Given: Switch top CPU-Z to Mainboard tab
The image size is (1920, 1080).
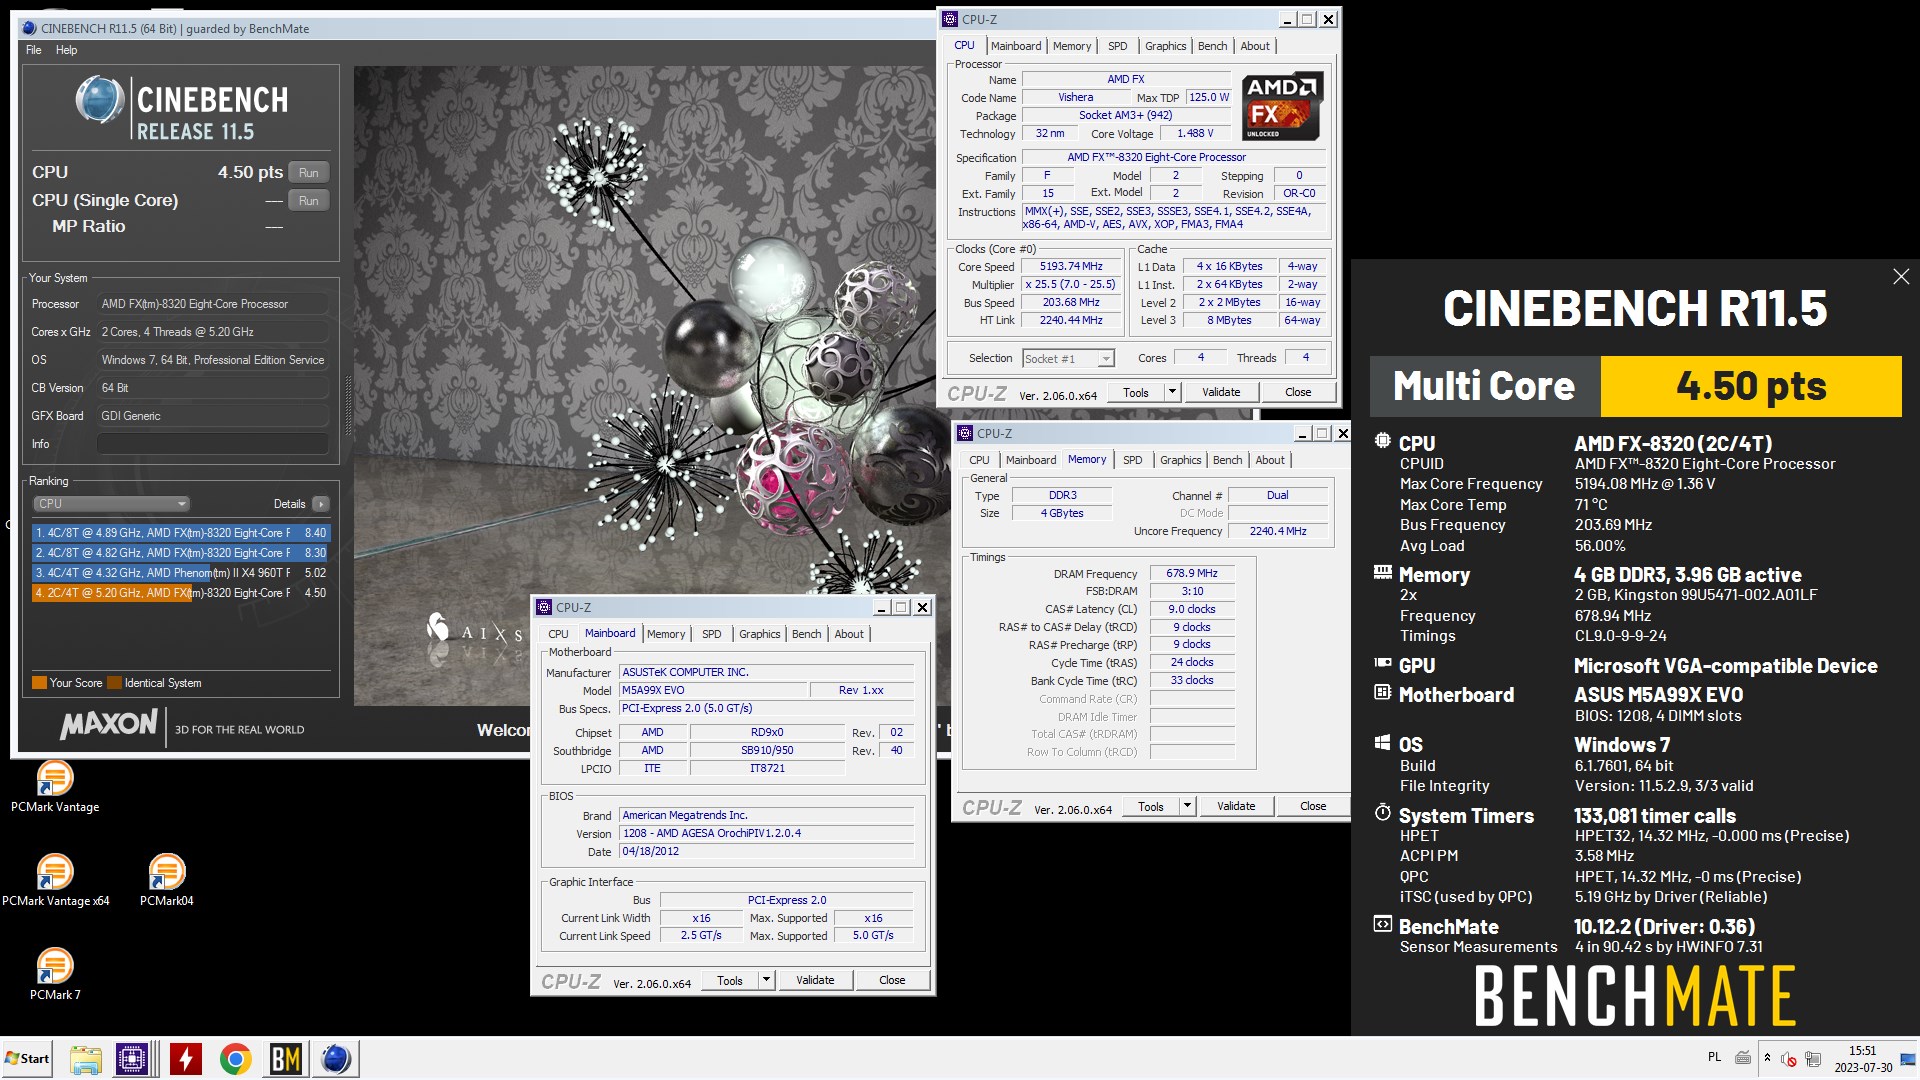Looking at the screenshot, I should [1016, 46].
